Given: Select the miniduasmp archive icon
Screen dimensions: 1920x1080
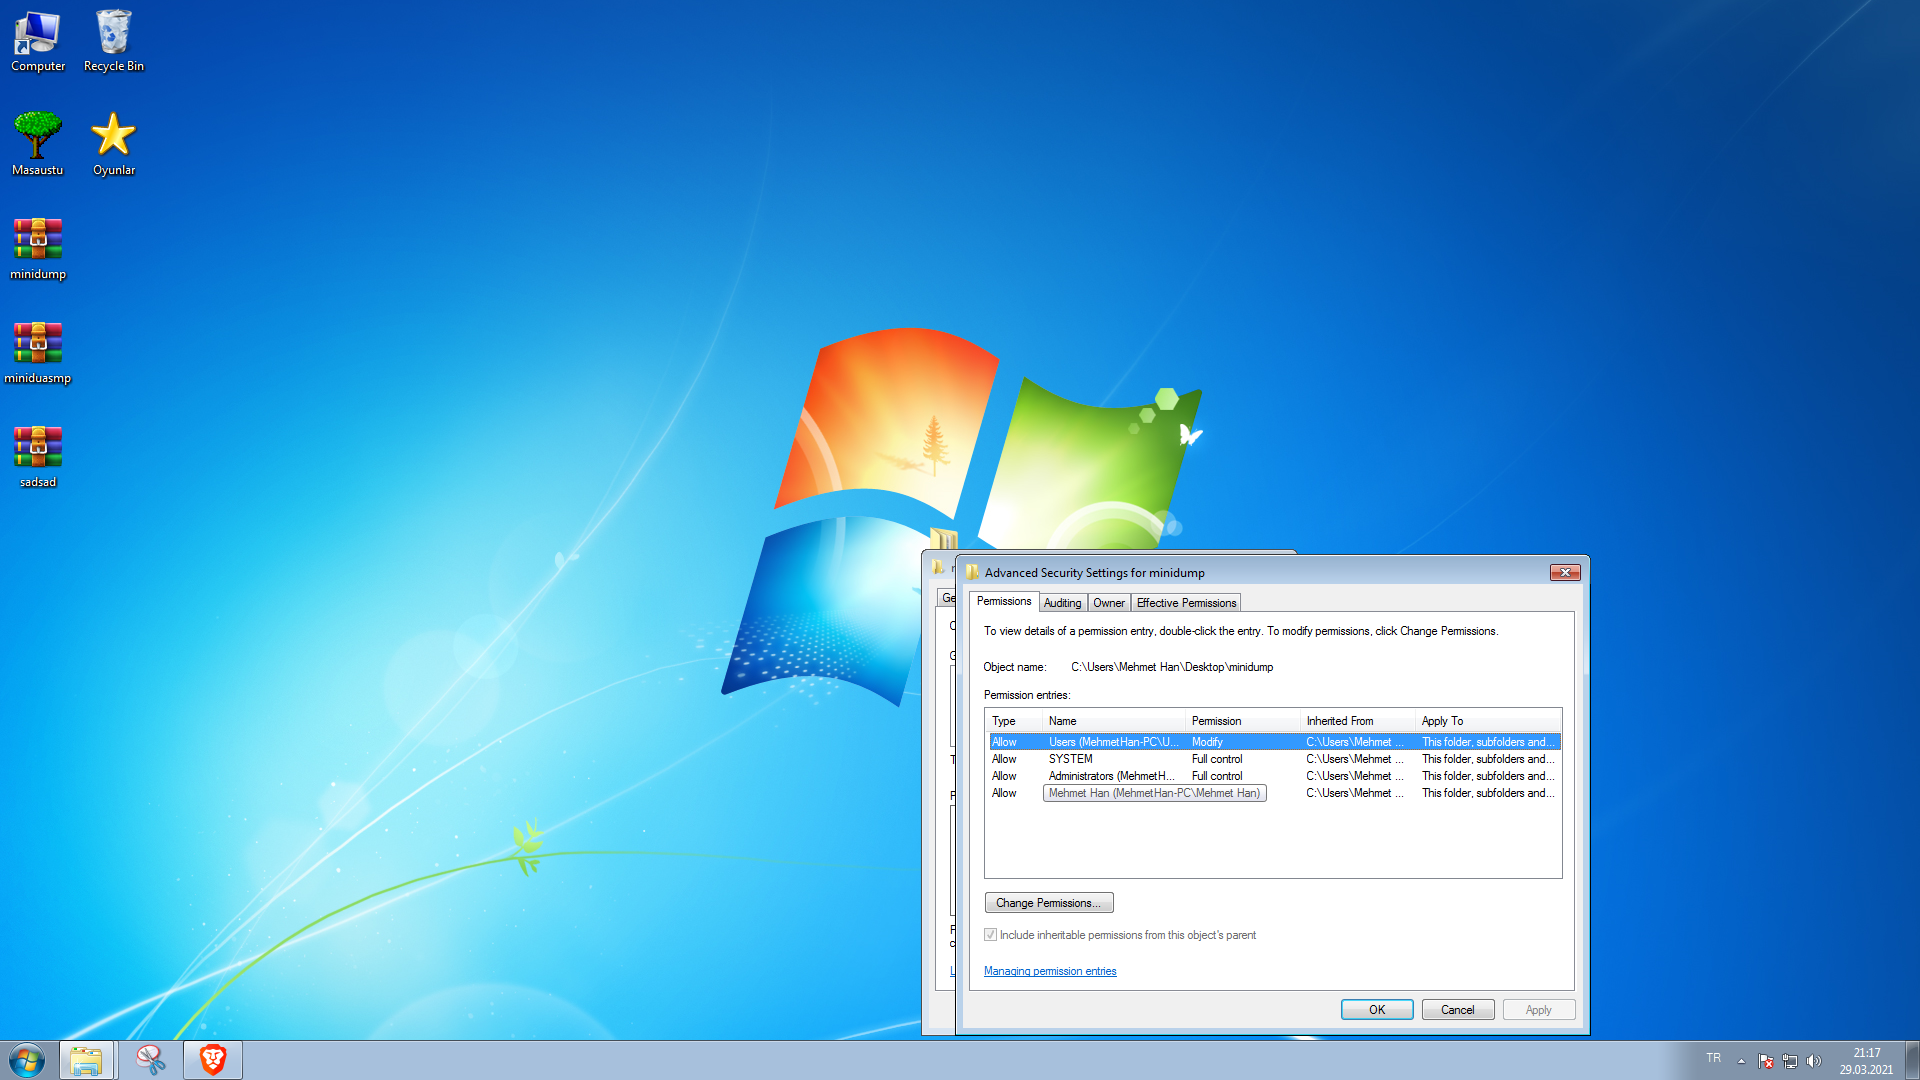Looking at the screenshot, I should point(38,351).
